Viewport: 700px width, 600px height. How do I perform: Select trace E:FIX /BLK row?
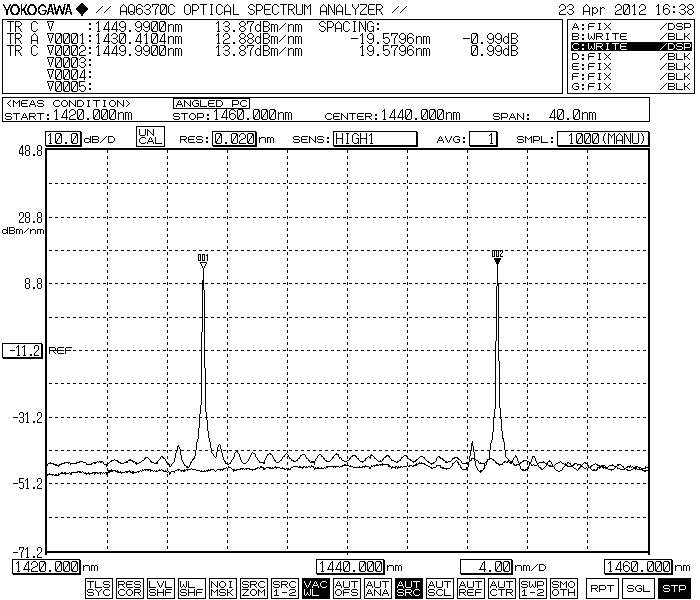(631, 67)
